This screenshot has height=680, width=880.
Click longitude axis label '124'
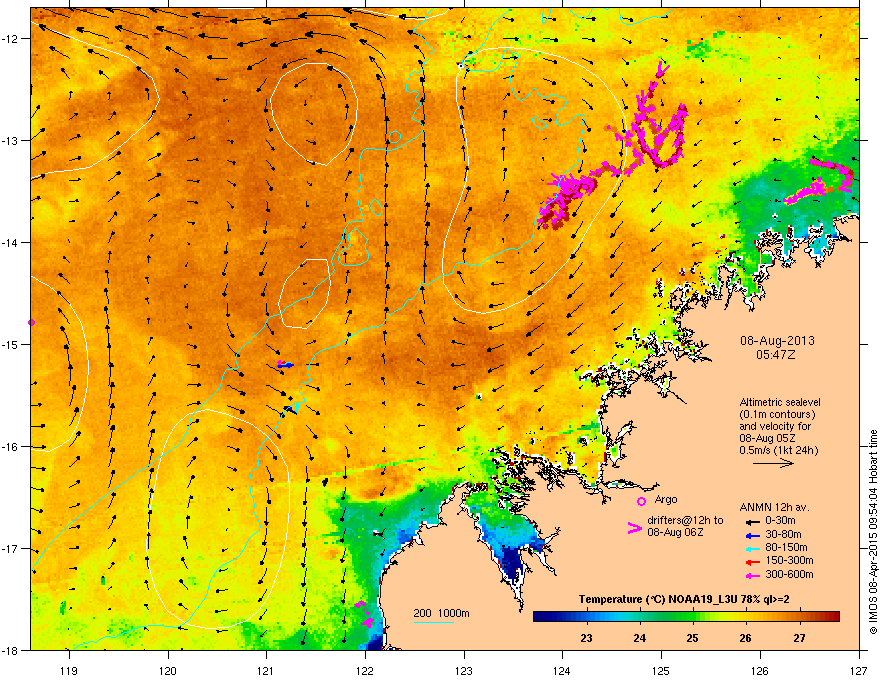(562, 670)
